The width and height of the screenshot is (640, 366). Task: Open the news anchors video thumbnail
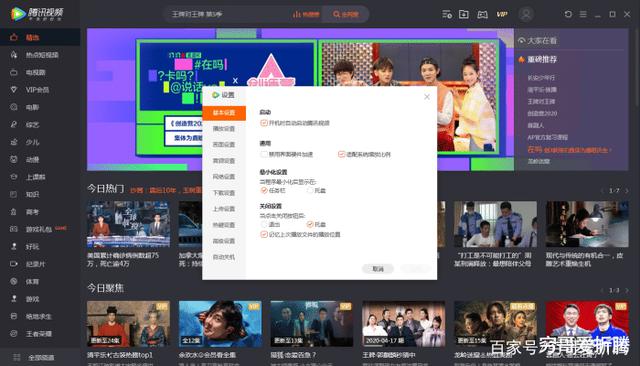[x=128, y=224]
